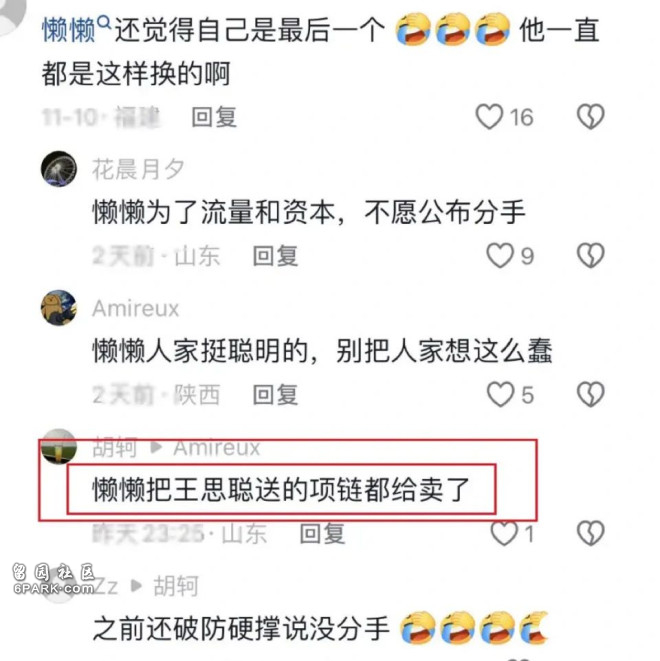Like the comment with 16 likes

point(489,116)
